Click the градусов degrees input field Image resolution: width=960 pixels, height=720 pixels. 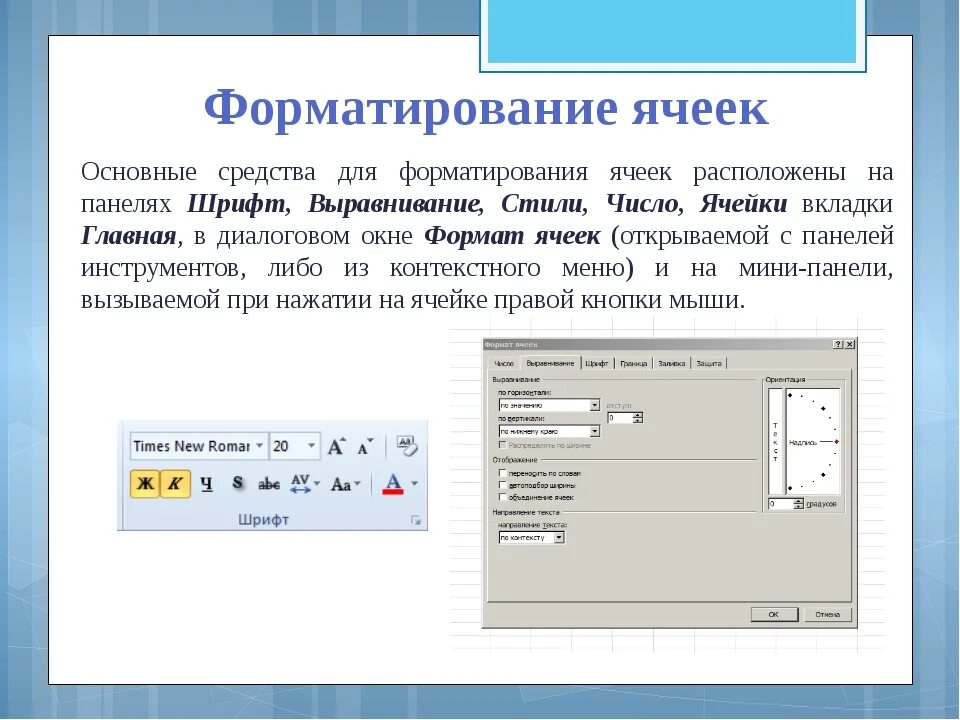coord(781,504)
